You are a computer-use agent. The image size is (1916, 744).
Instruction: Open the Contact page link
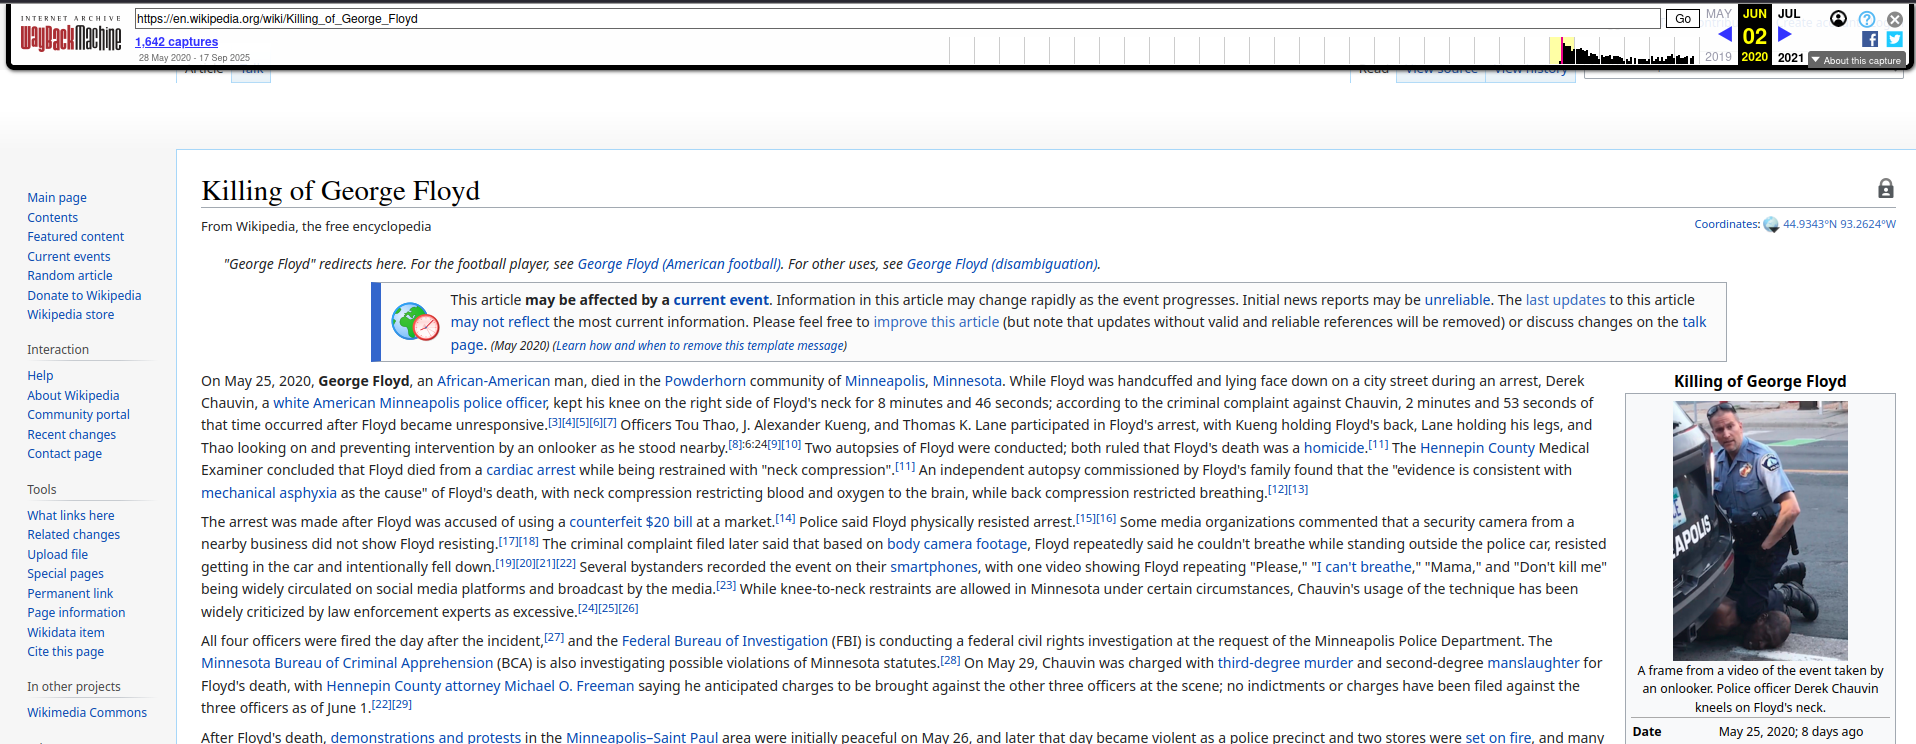coord(64,454)
